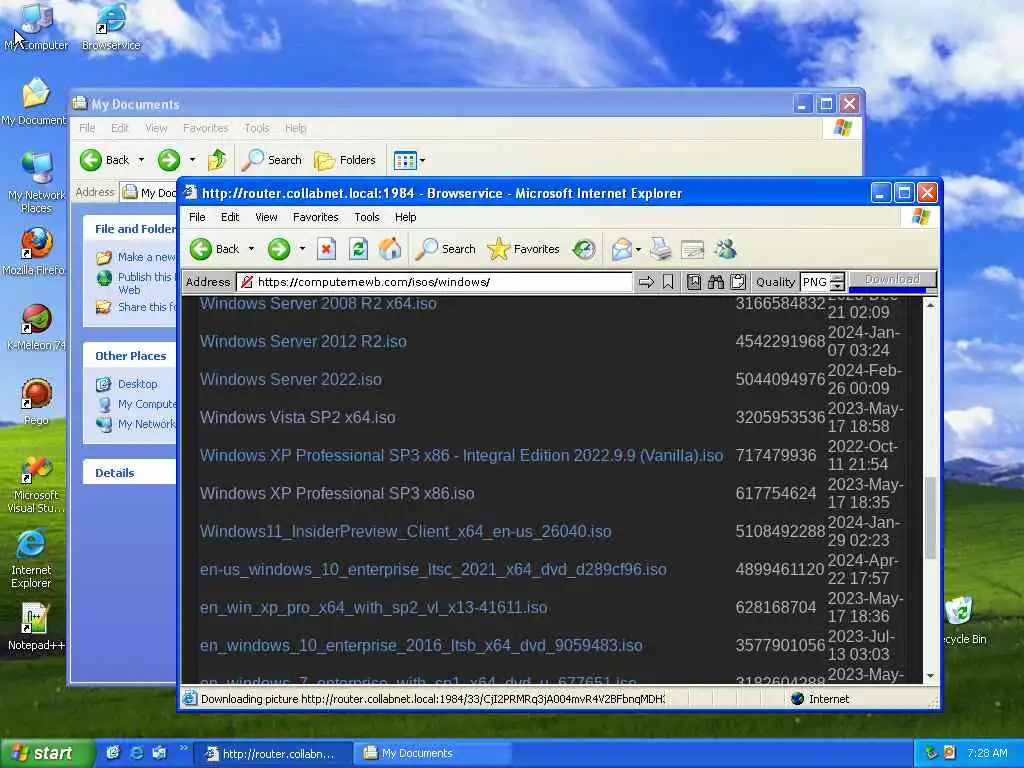Screen dimensions: 1024x768
Task: Click the Browservice address URL field
Action: [x=434, y=282]
